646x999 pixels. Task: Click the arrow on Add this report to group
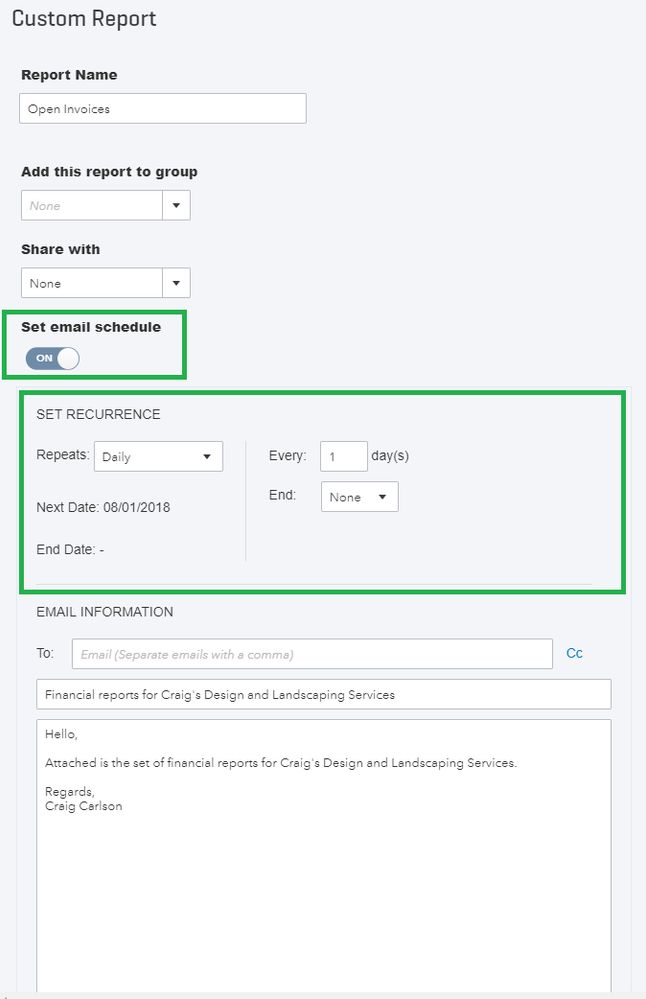point(176,206)
